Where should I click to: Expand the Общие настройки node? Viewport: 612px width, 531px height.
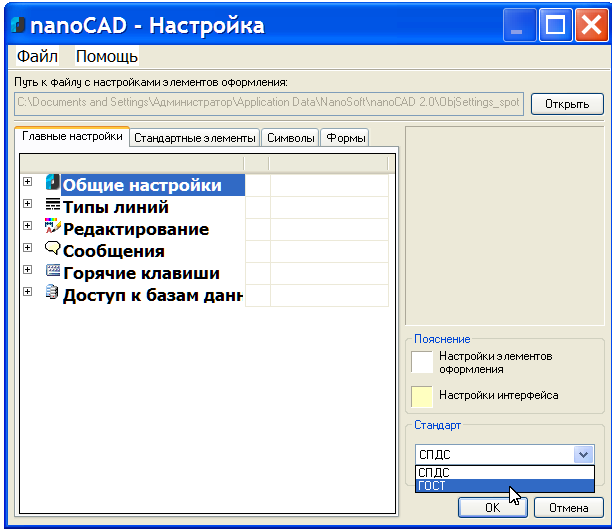click(x=27, y=182)
